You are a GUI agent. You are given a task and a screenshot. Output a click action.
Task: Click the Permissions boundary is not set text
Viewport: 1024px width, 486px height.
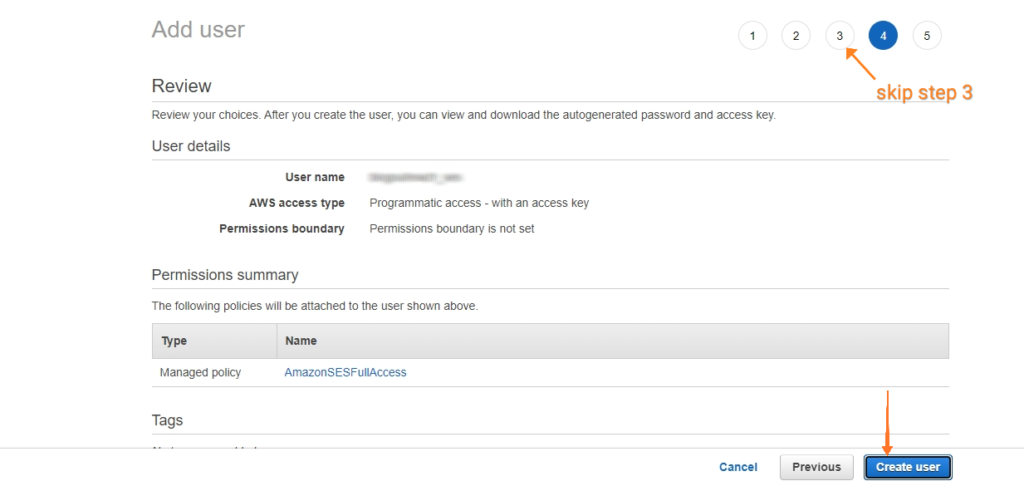point(452,229)
